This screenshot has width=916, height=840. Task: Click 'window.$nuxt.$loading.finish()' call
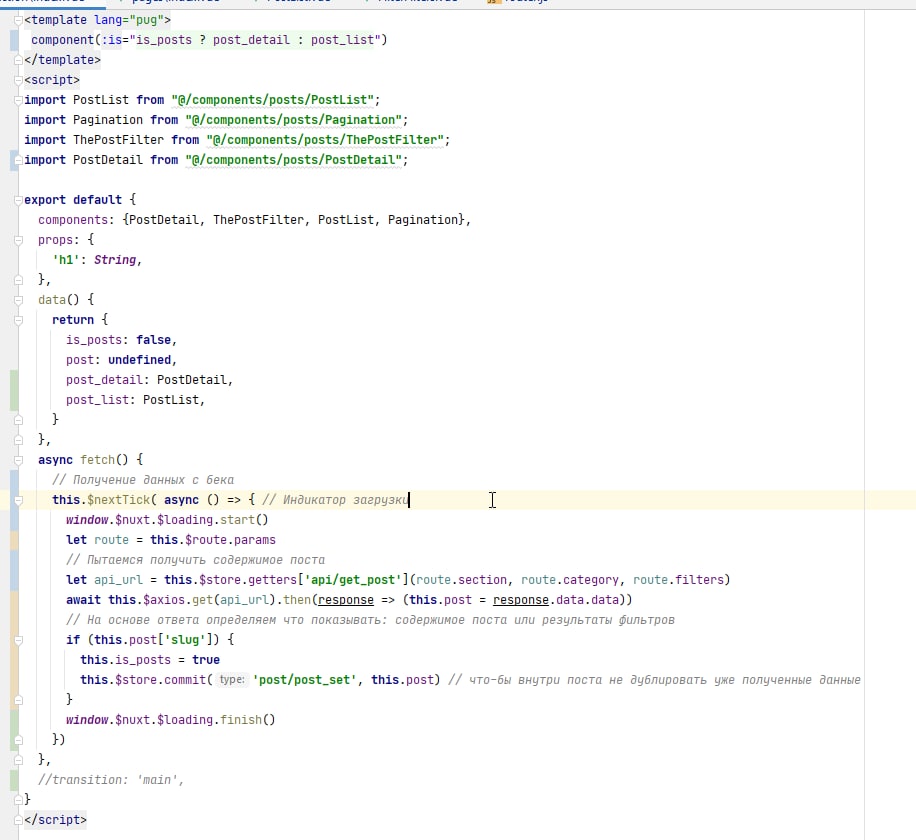[171, 720]
